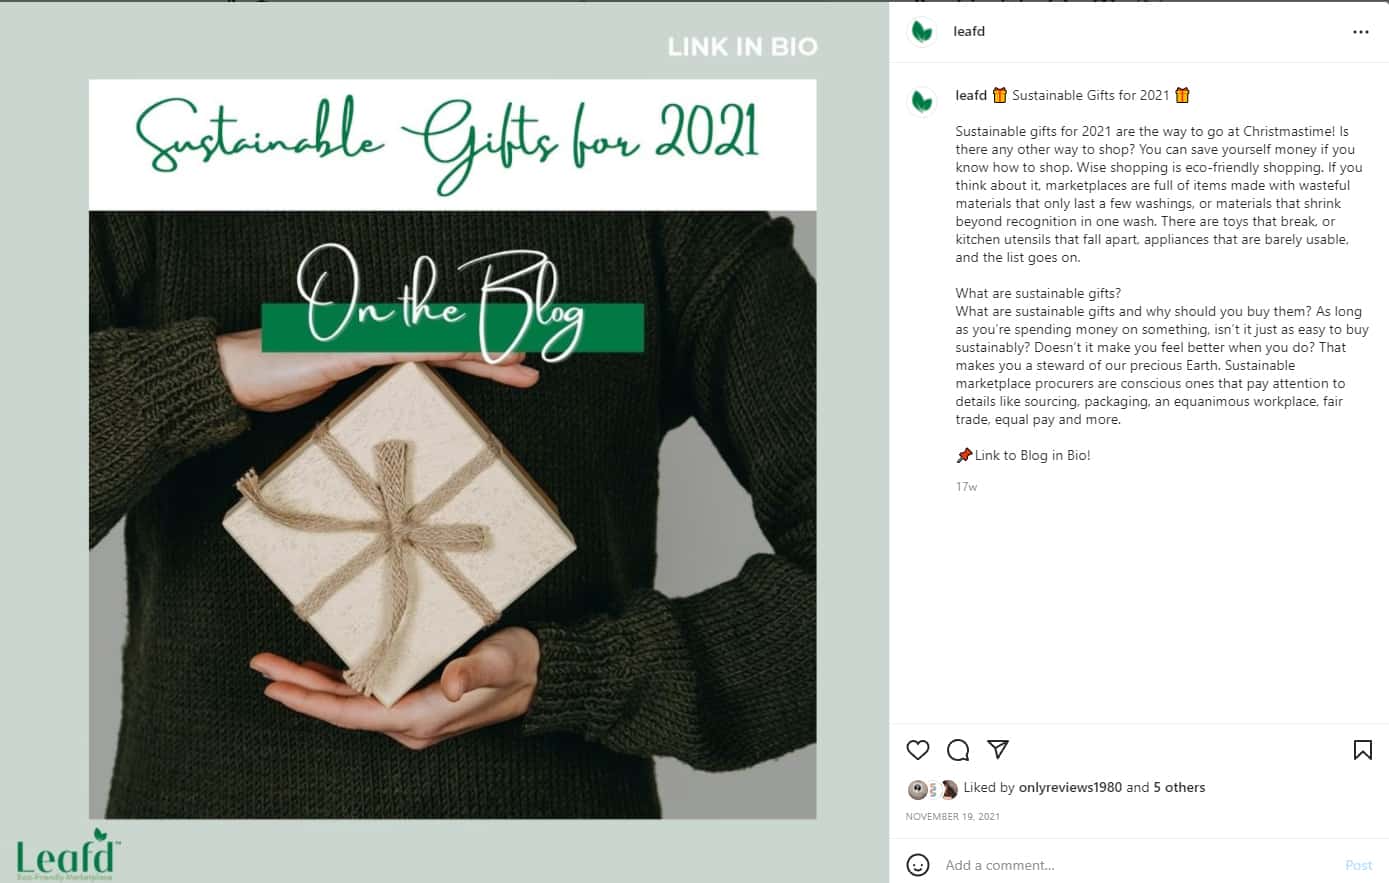Click liker avatars next to Liked by

pos(932,789)
